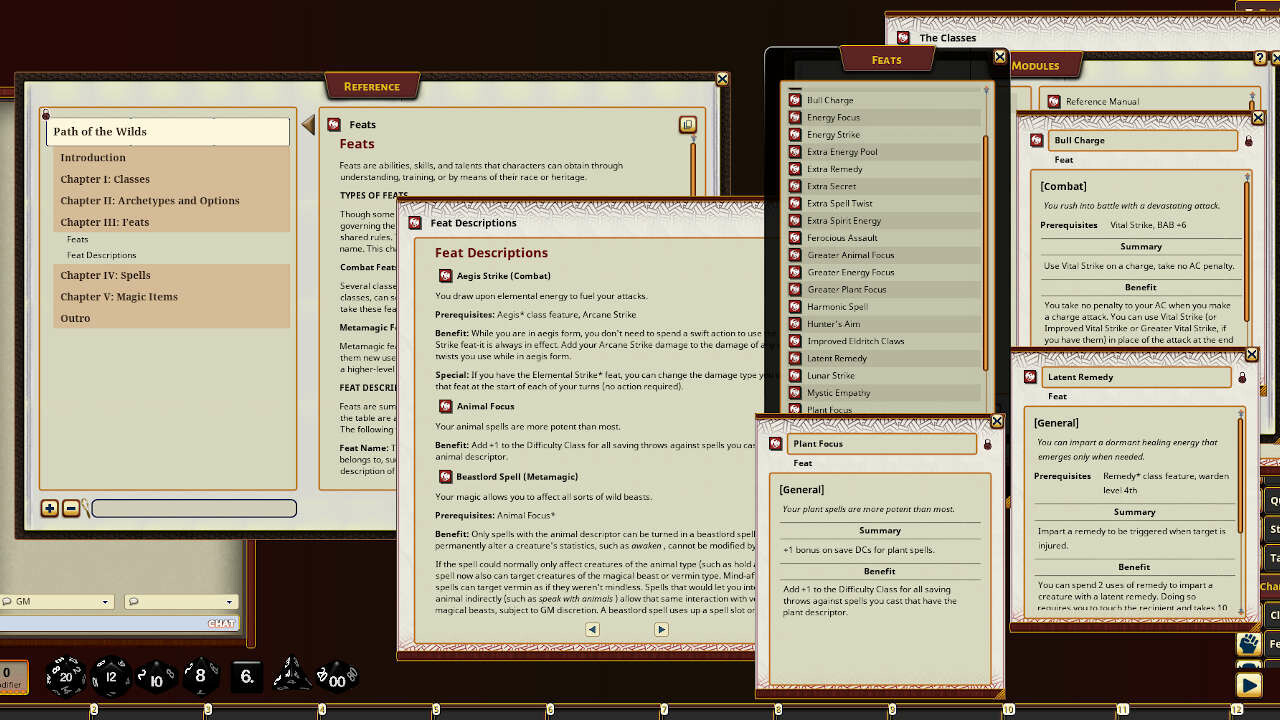Select the fist sidebar icon on right edge

1249,644
